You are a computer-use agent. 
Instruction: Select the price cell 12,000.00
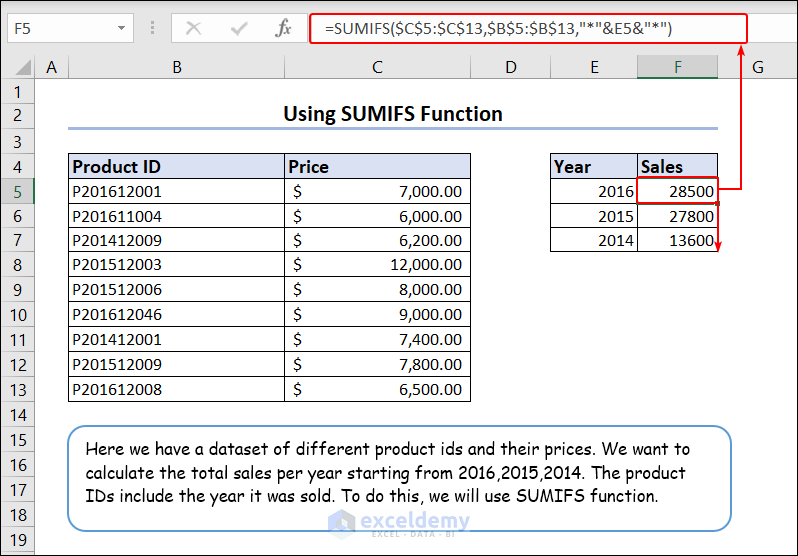(x=377, y=265)
